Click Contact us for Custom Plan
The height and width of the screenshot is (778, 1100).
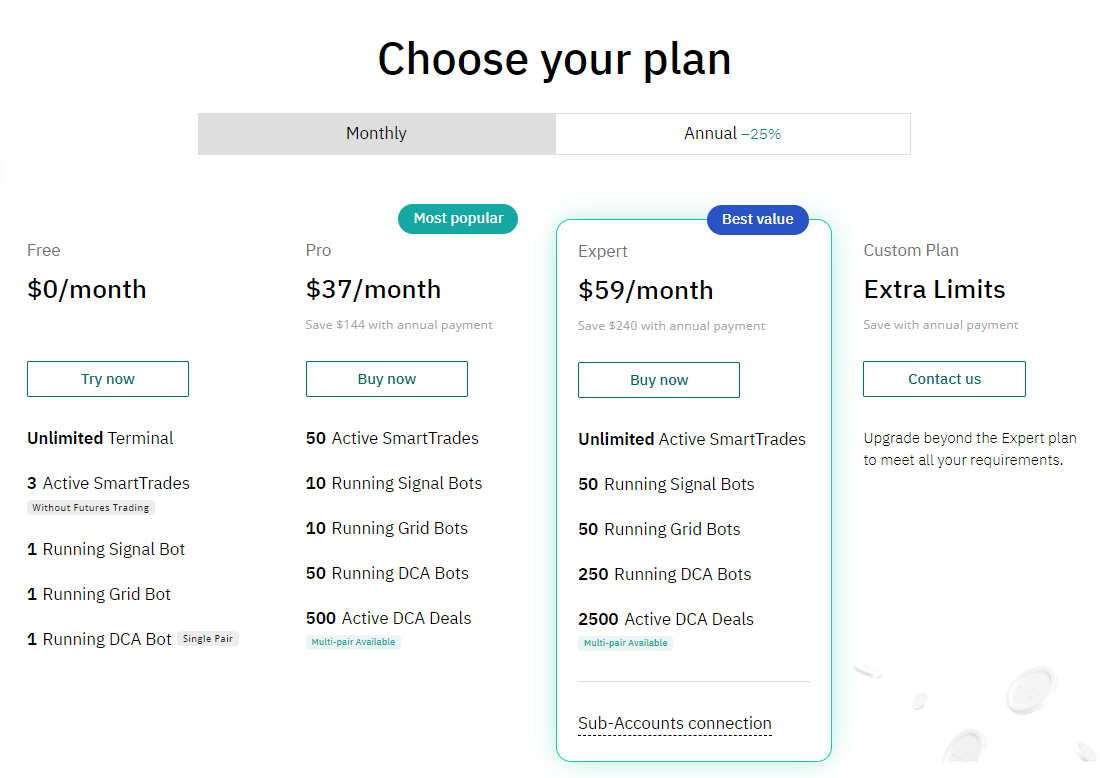tap(944, 379)
